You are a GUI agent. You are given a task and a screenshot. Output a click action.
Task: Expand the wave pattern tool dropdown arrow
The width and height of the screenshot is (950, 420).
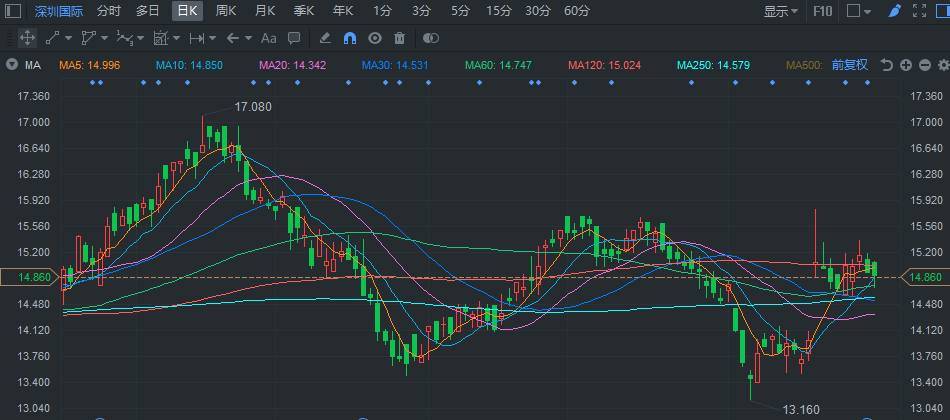tap(141, 38)
